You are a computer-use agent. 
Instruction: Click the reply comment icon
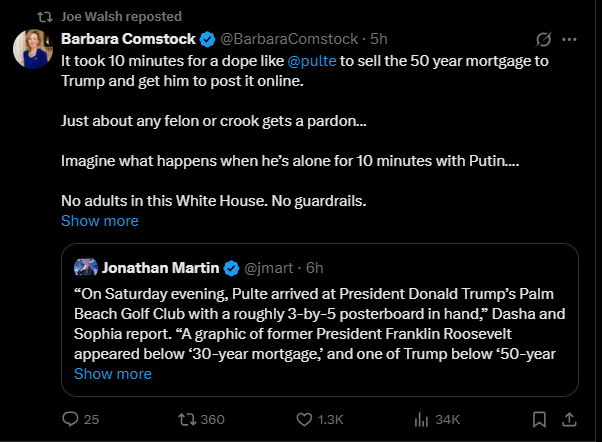pos(71,419)
